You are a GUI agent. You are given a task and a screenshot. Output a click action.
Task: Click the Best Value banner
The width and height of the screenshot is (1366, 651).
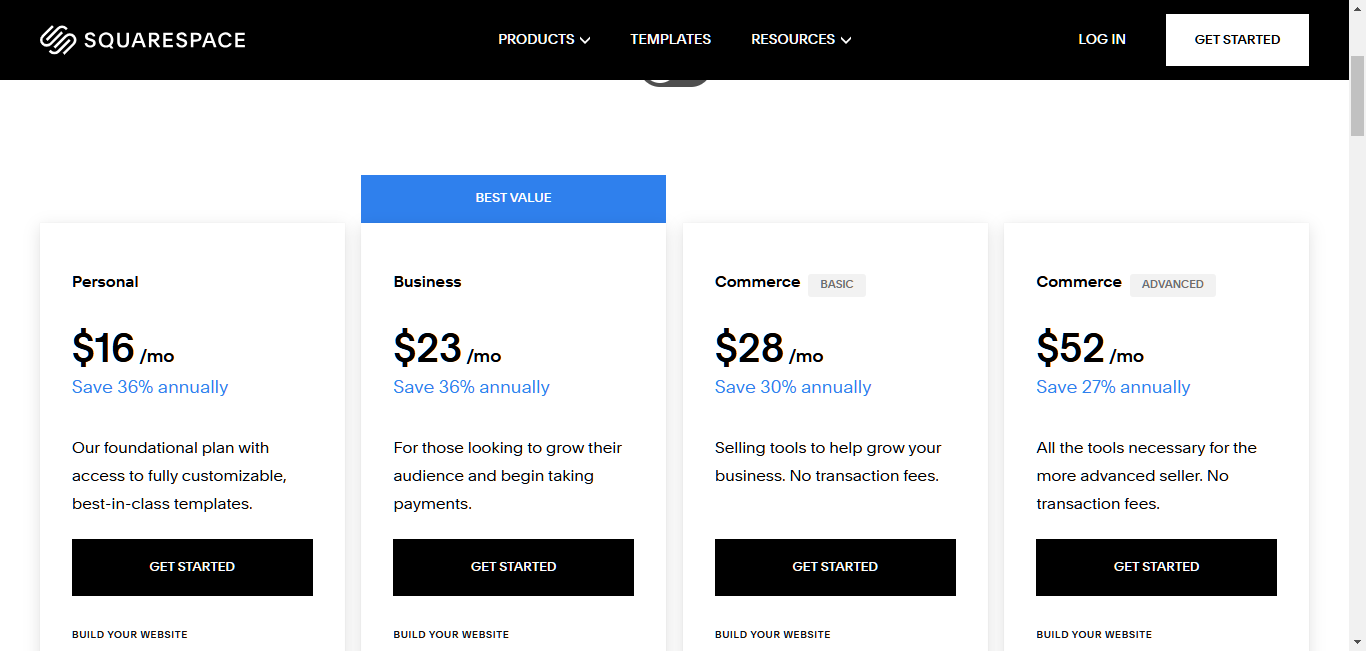[513, 199]
